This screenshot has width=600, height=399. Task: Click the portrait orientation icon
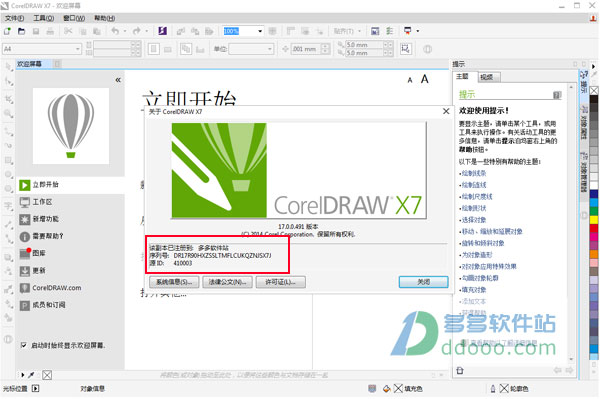[x=154, y=49]
